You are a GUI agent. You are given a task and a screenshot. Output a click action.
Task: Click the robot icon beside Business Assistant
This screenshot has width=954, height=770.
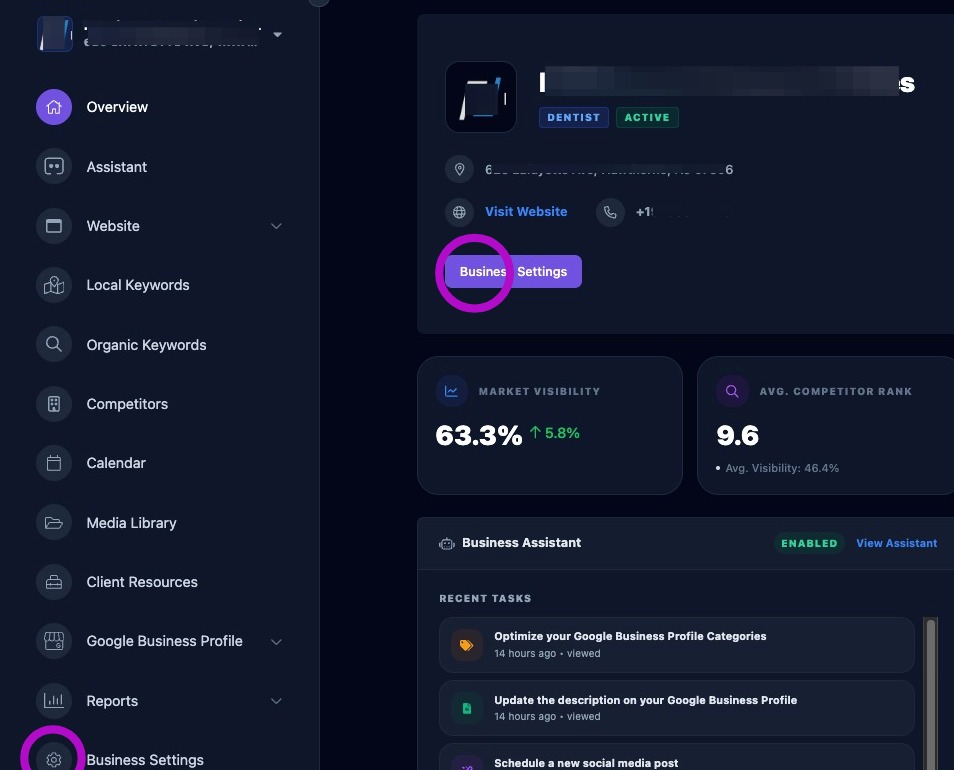coord(447,543)
